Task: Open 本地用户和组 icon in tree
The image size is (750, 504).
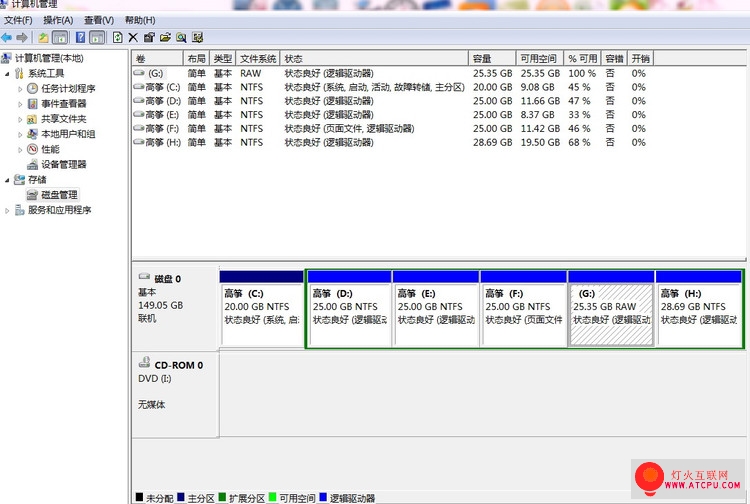Action: point(33,134)
